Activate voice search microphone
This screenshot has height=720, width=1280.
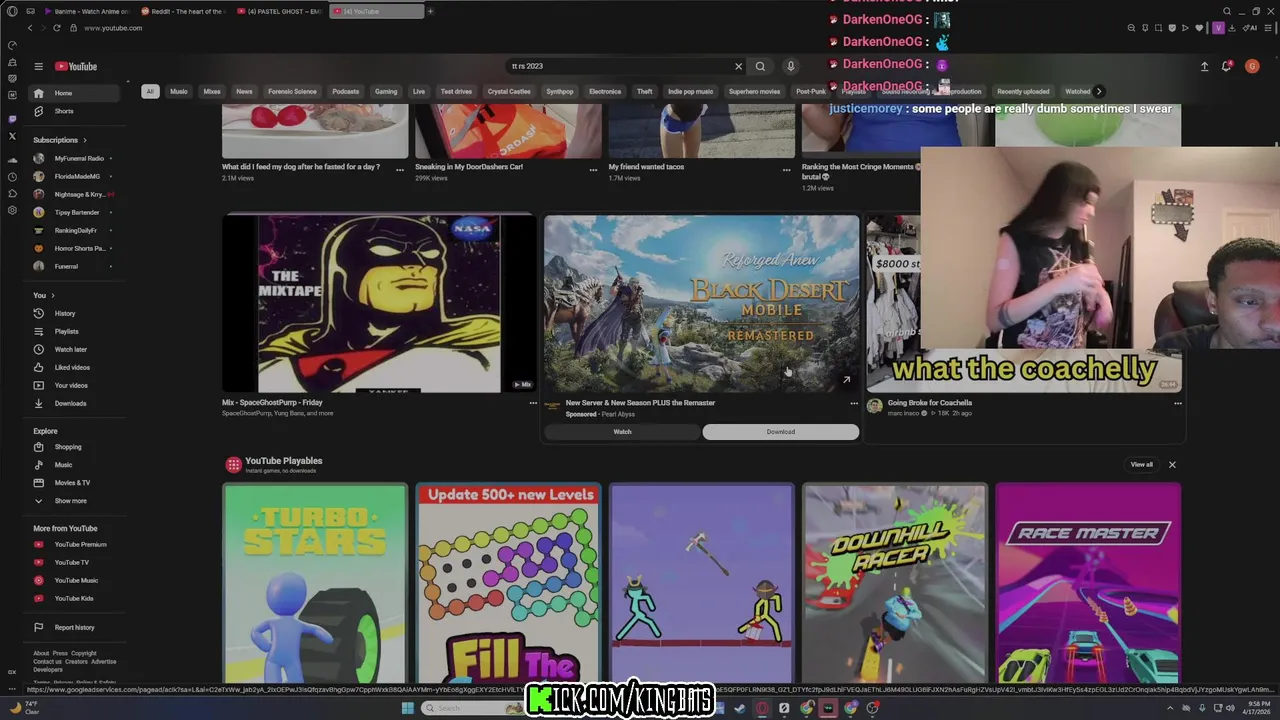click(x=790, y=66)
